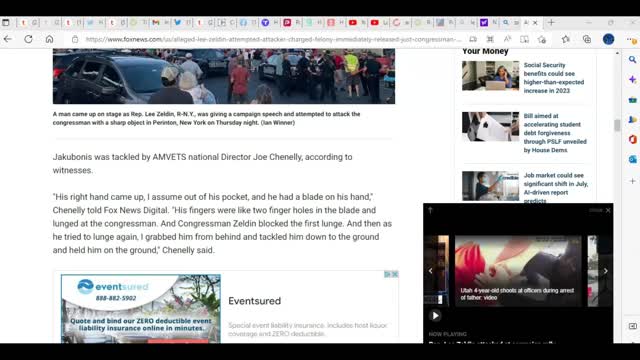Viewport: 640px width, 360px height.
Task: Open Collections icon in browser toolbar
Action: point(587,39)
